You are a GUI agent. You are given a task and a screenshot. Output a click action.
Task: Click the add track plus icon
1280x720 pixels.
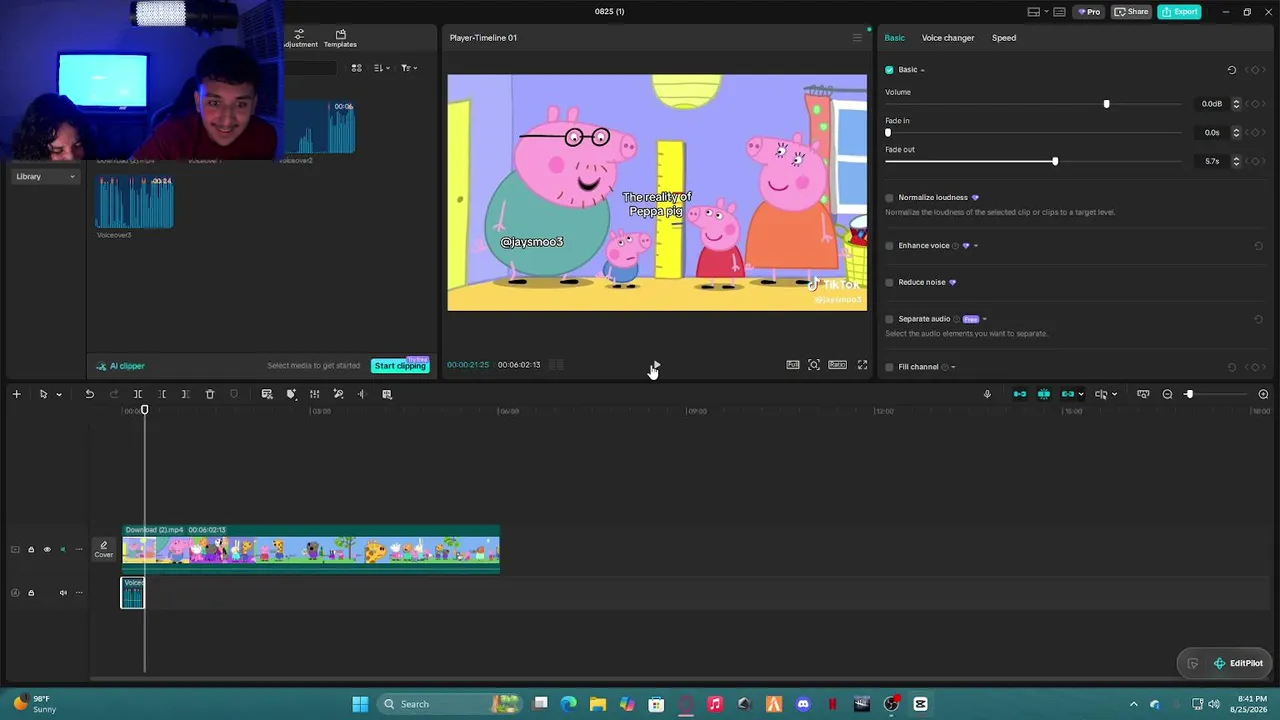(x=16, y=394)
